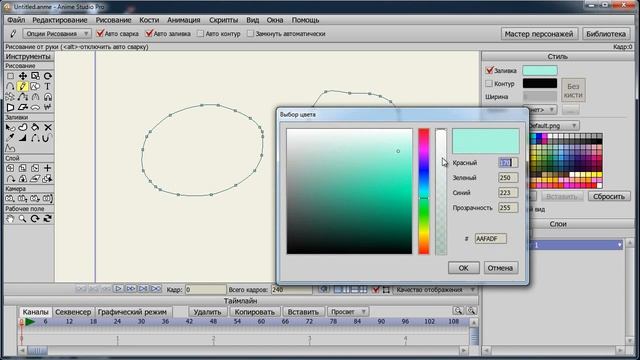Viewport: 640px width, 360px height.
Task: Enable the Авто контур checkbox
Action: pyautogui.click(x=200, y=34)
